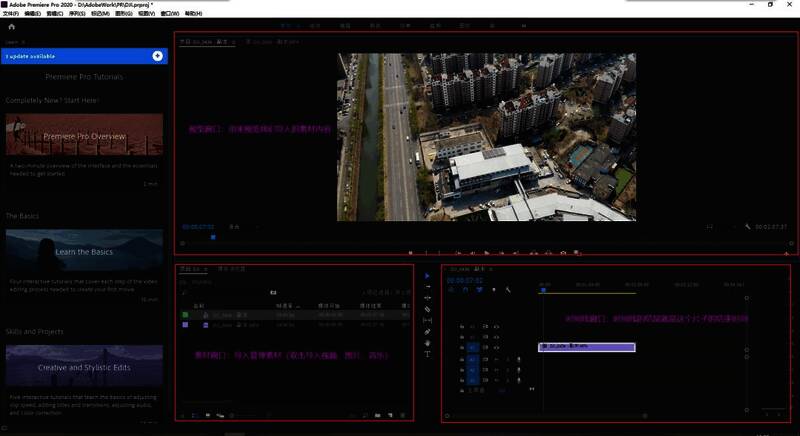Open the 帮助(H) menu
800x436 pixels.
click(x=193, y=14)
